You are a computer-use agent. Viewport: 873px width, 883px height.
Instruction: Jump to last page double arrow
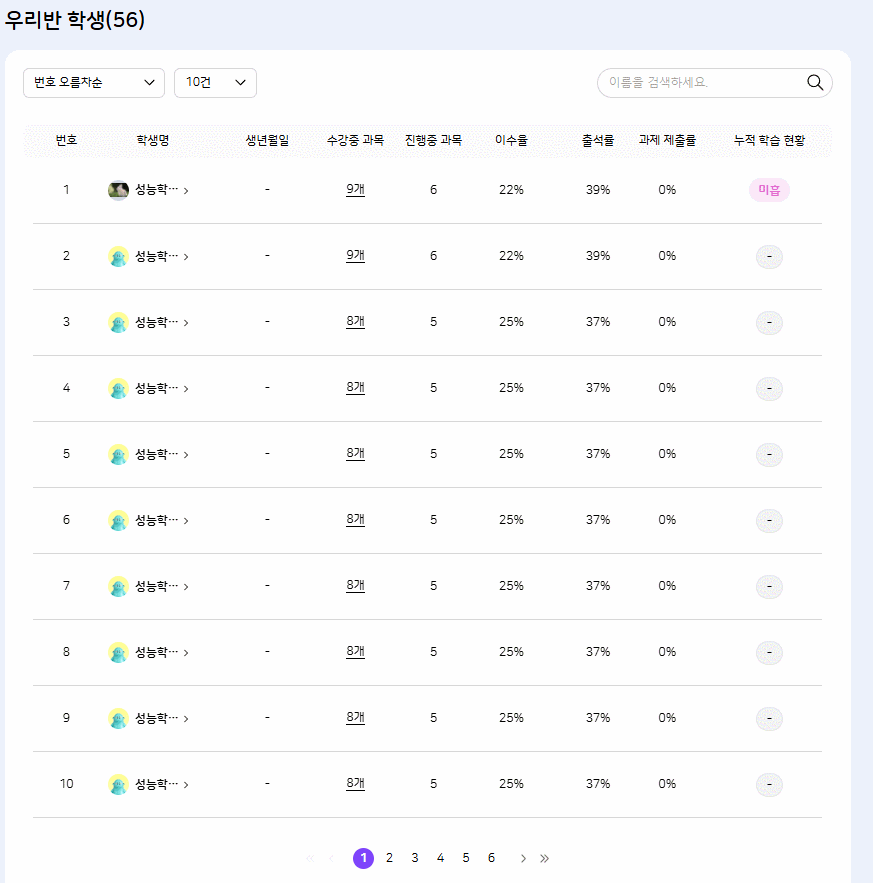point(544,858)
